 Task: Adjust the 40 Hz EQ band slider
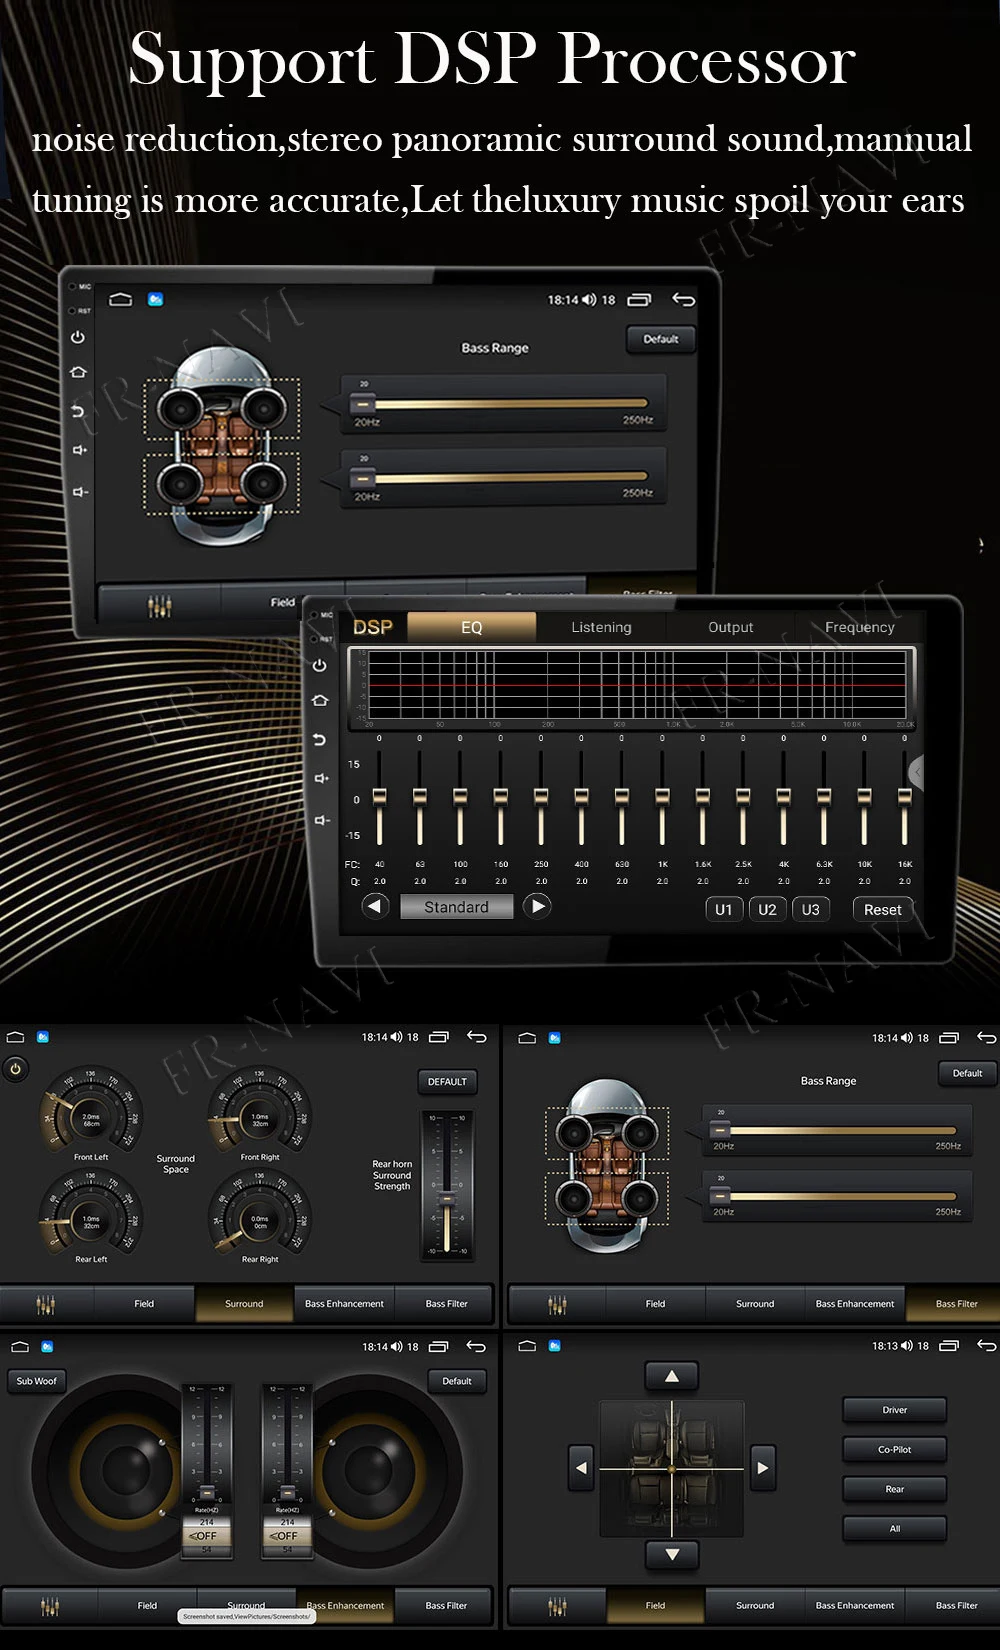point(380,799)
